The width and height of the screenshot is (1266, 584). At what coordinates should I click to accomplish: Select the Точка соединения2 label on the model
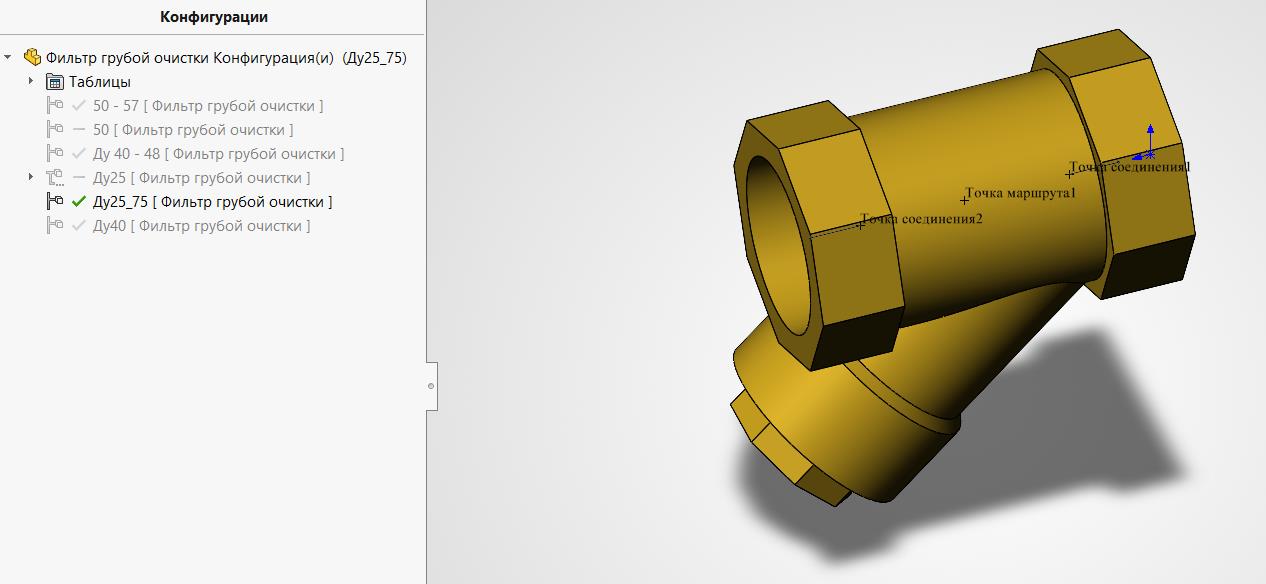pos(921,218)
